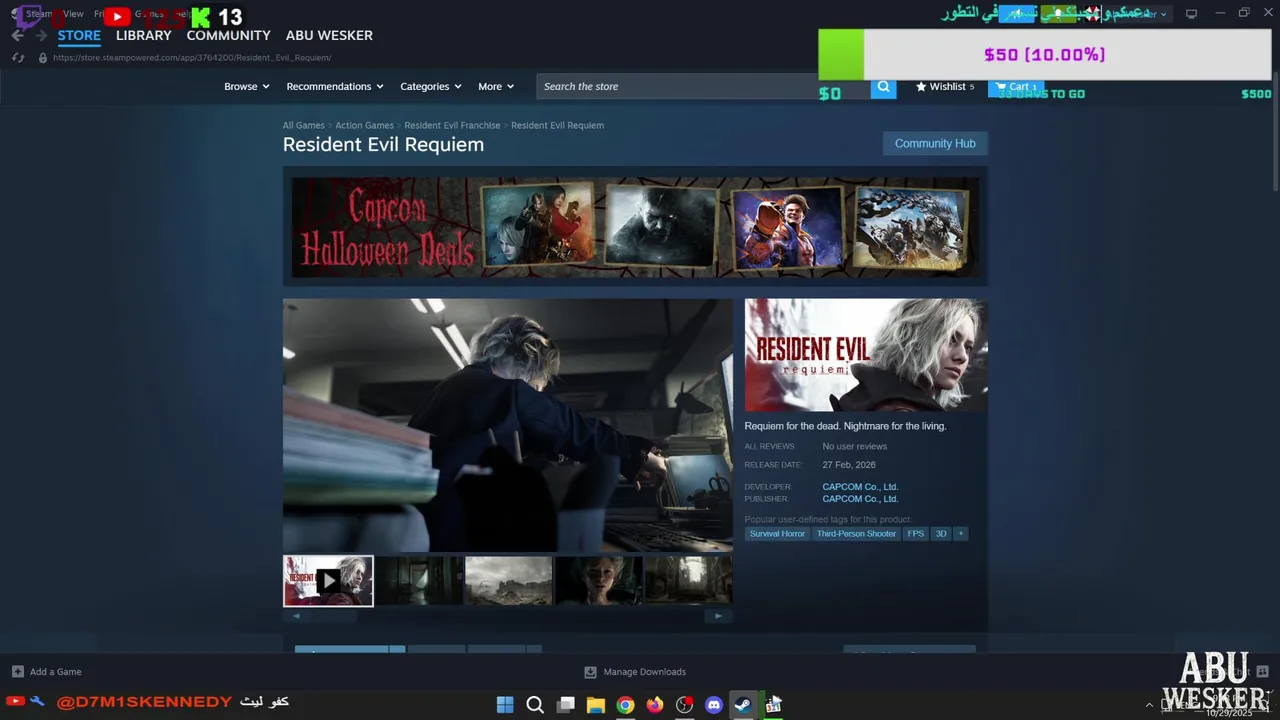This screenshot has width=1280, height=720.
Task: Expand the Browse dropdown
Action: pos(247,87)
